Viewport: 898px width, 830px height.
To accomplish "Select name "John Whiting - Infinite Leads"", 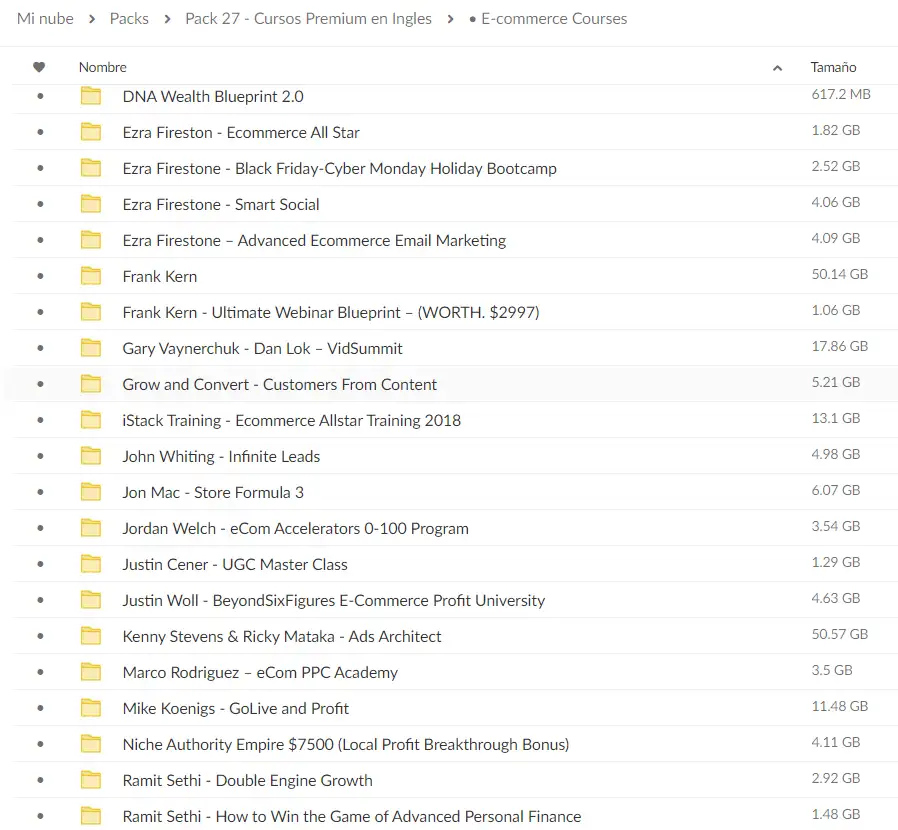I will [221, 457].
